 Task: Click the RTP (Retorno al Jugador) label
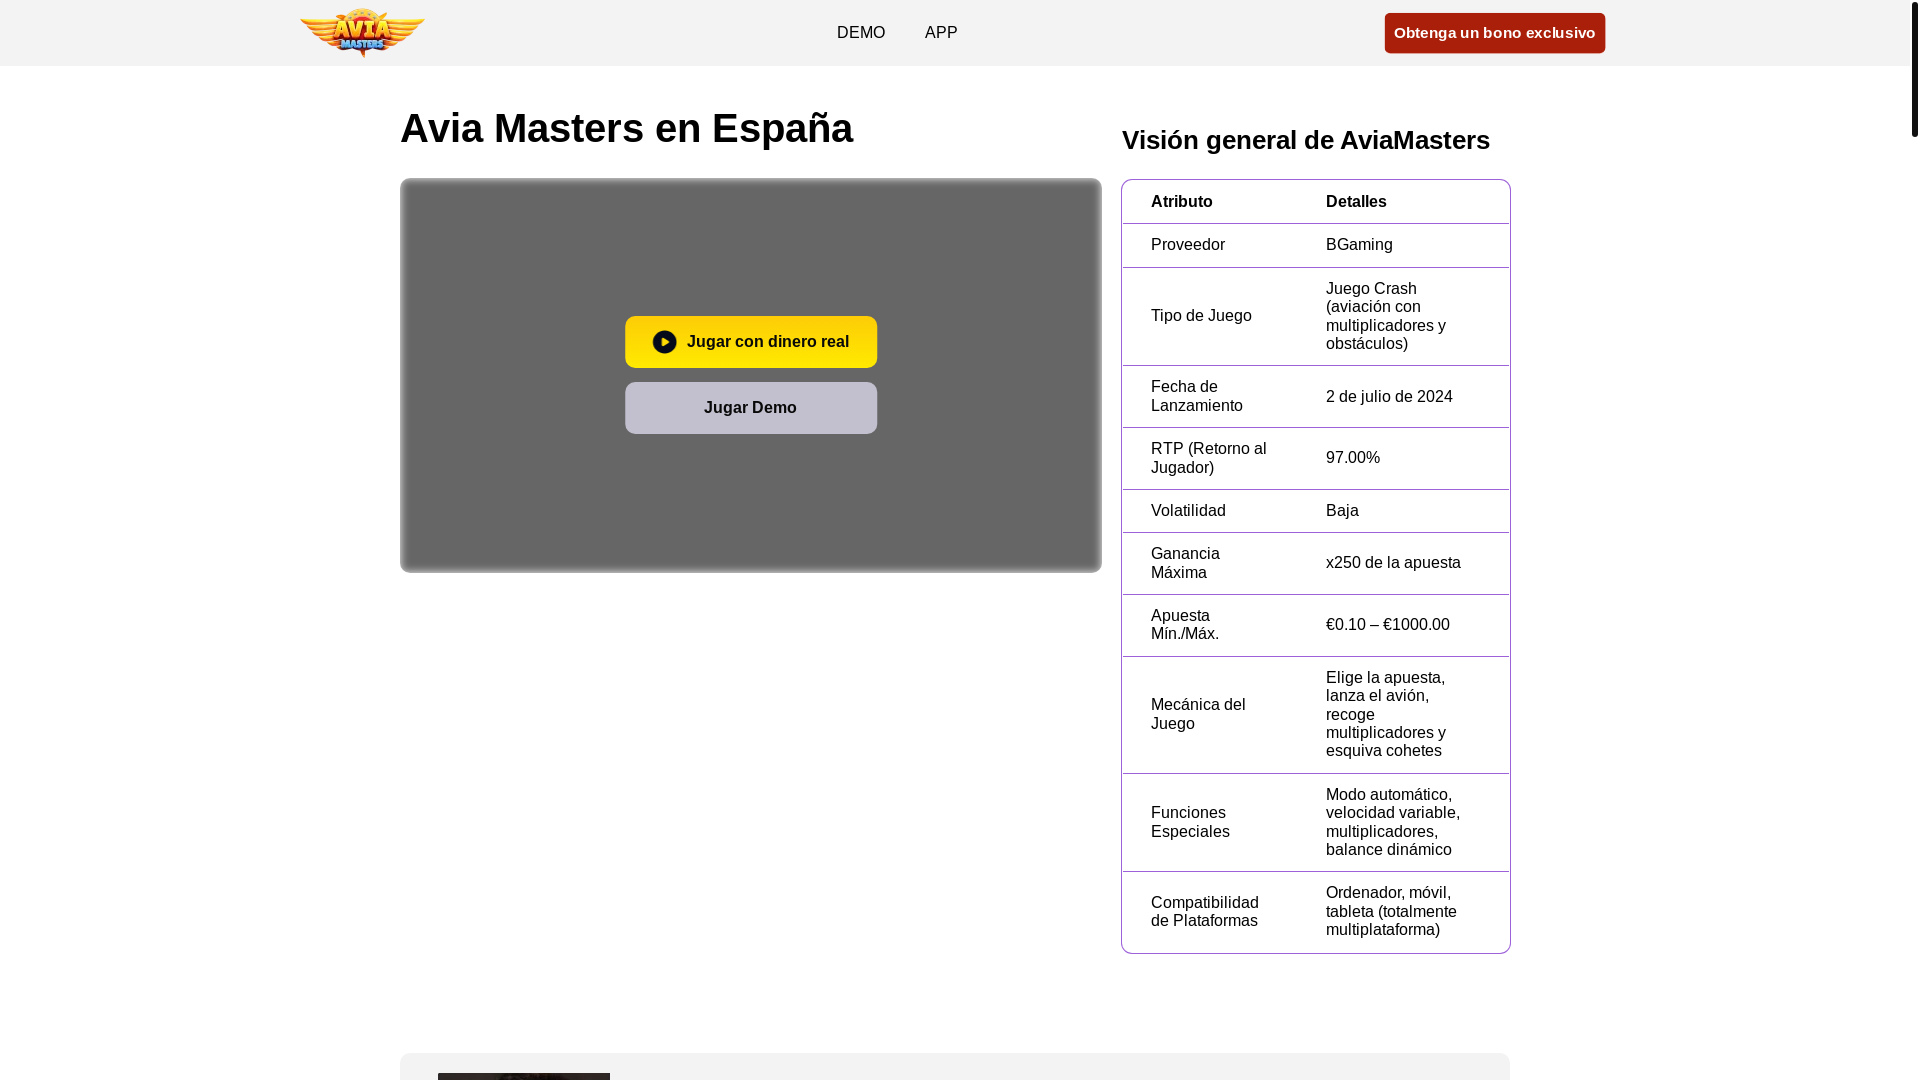click(1208, 458)
